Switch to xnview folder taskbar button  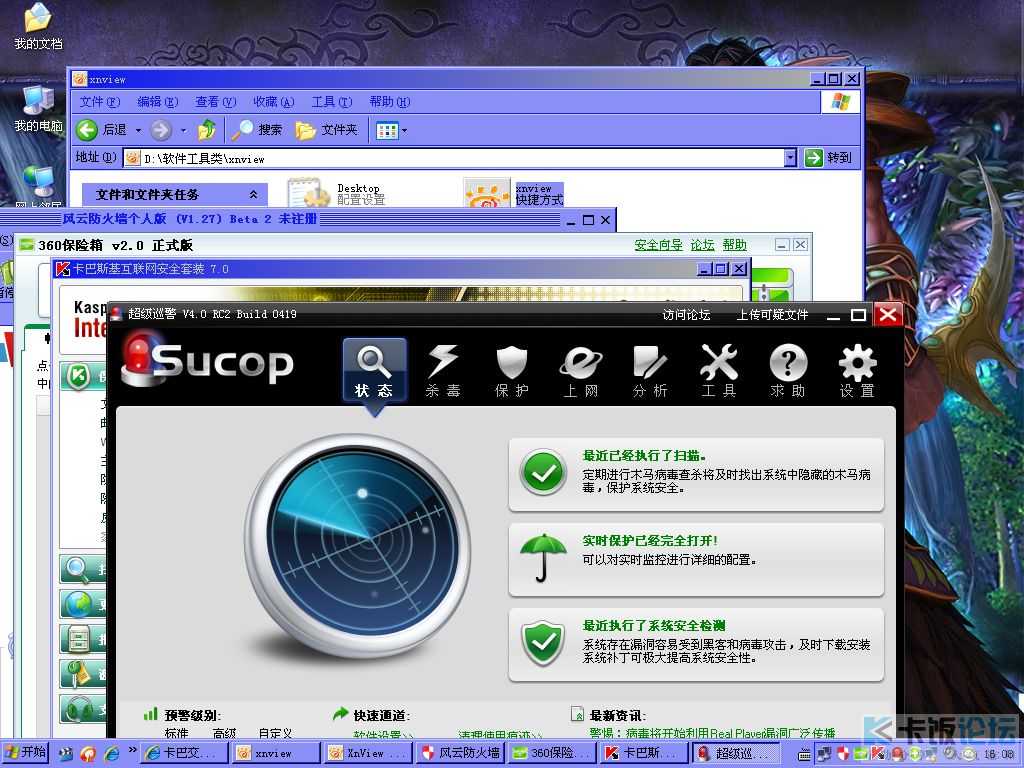276,753
